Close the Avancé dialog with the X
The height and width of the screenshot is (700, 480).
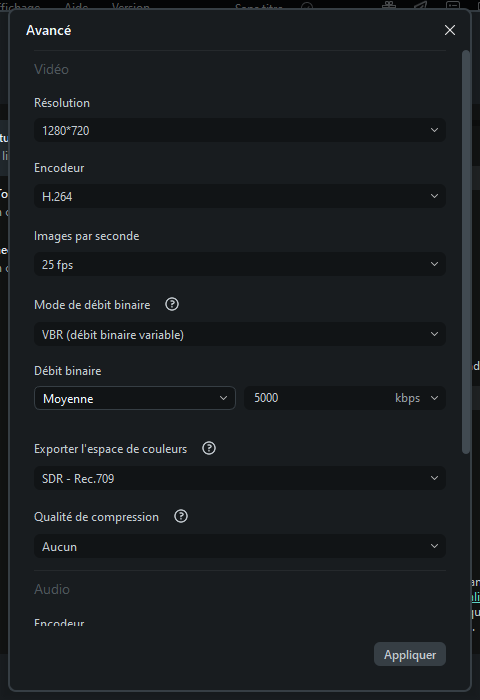450,30
